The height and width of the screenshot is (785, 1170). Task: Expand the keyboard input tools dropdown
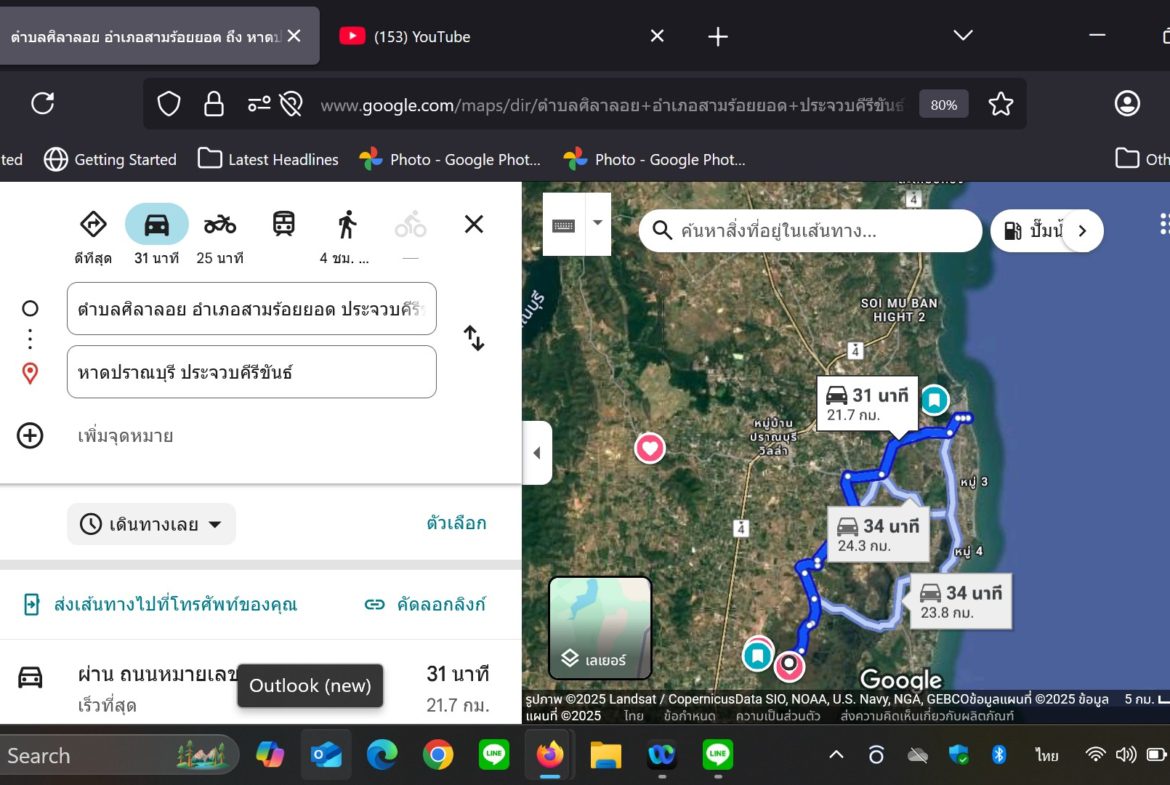[x=598, y=223]
